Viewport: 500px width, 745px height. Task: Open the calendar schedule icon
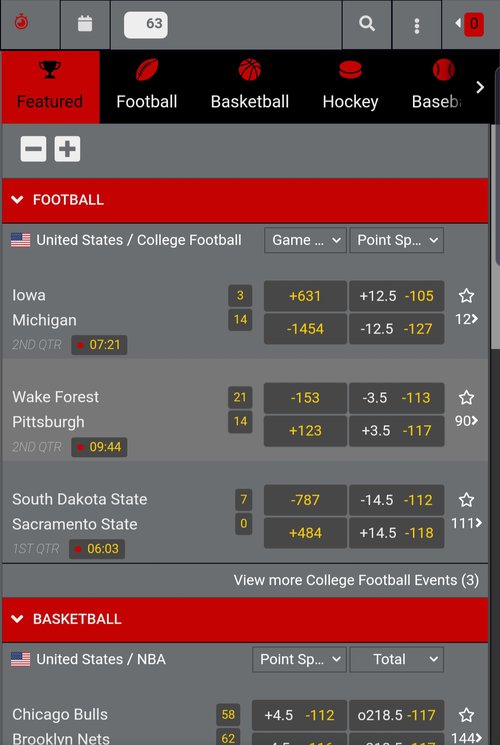[85, 23]
